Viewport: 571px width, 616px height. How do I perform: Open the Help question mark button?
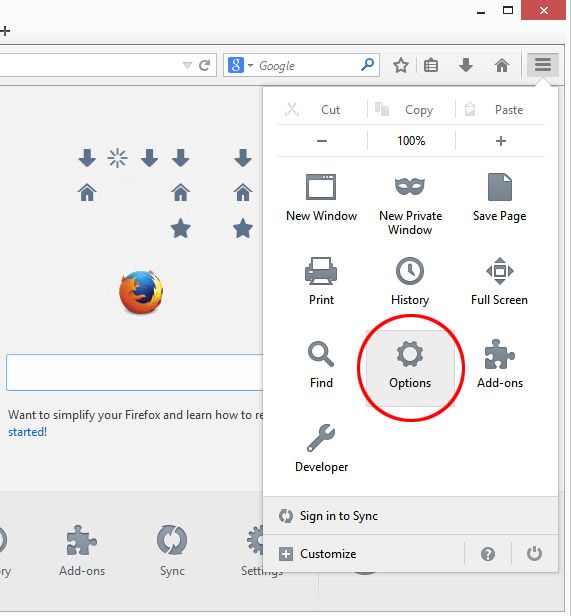pyautogui.click(x=488, y=554)
